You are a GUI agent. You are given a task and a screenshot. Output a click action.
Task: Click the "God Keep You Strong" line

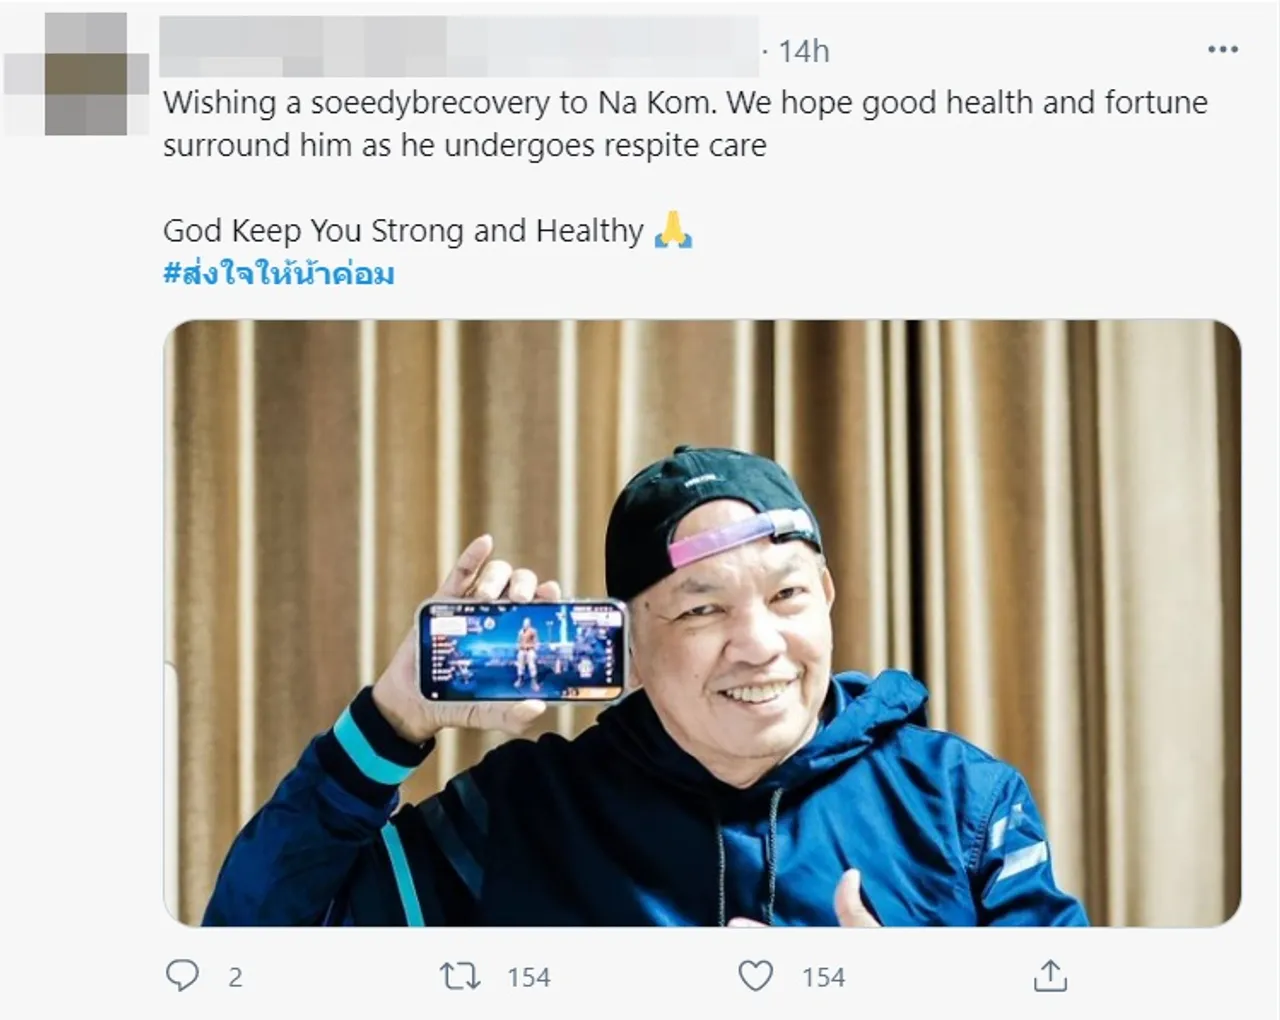(403, 231)
